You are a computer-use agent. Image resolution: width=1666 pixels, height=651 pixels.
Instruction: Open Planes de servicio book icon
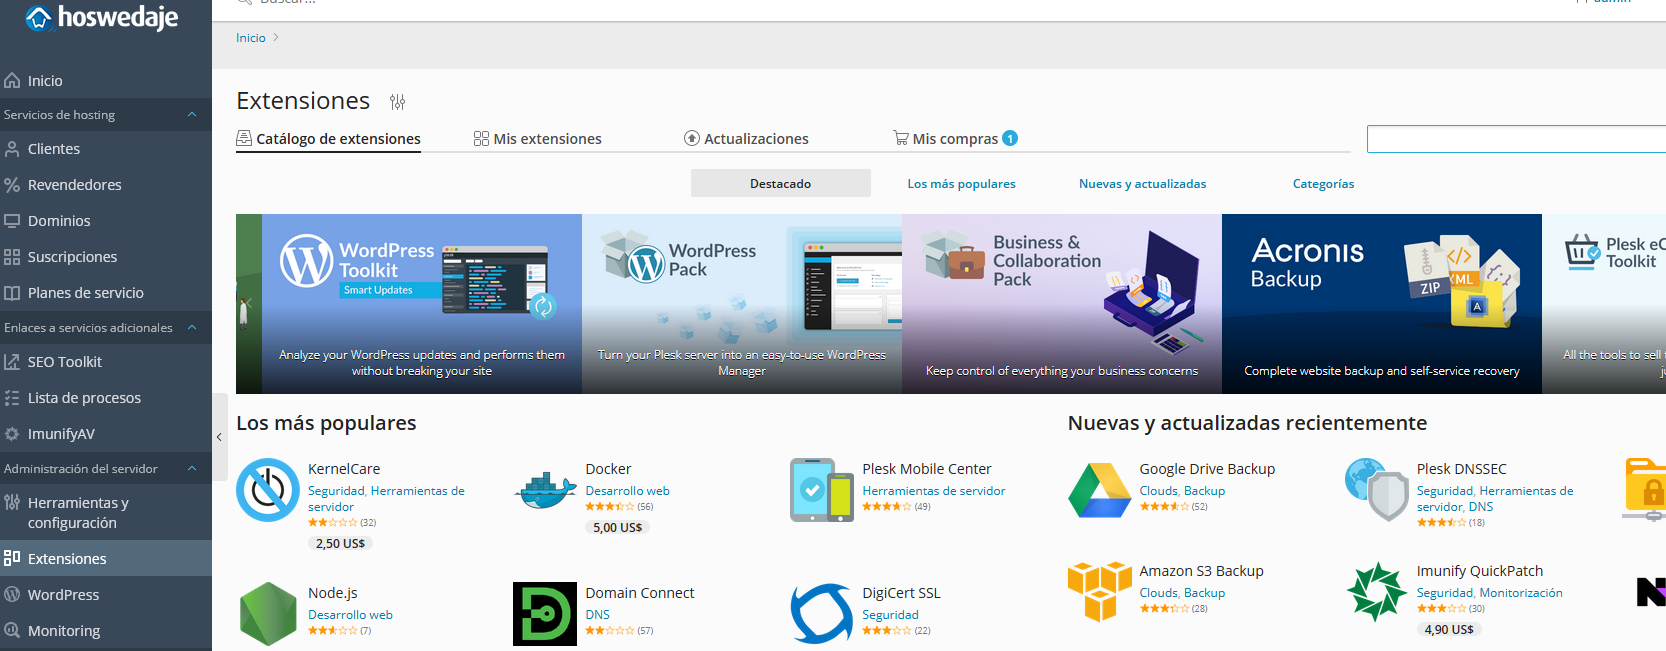pos(12,293)
